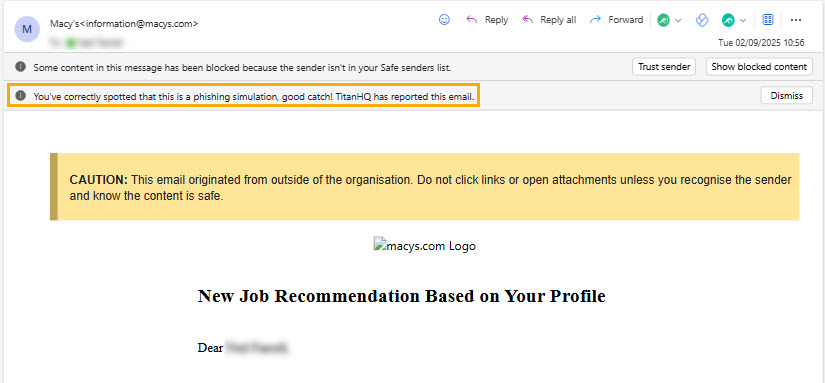Forward this Macy's email
This screenshot has height=383, width=825.
coord(617,20)
